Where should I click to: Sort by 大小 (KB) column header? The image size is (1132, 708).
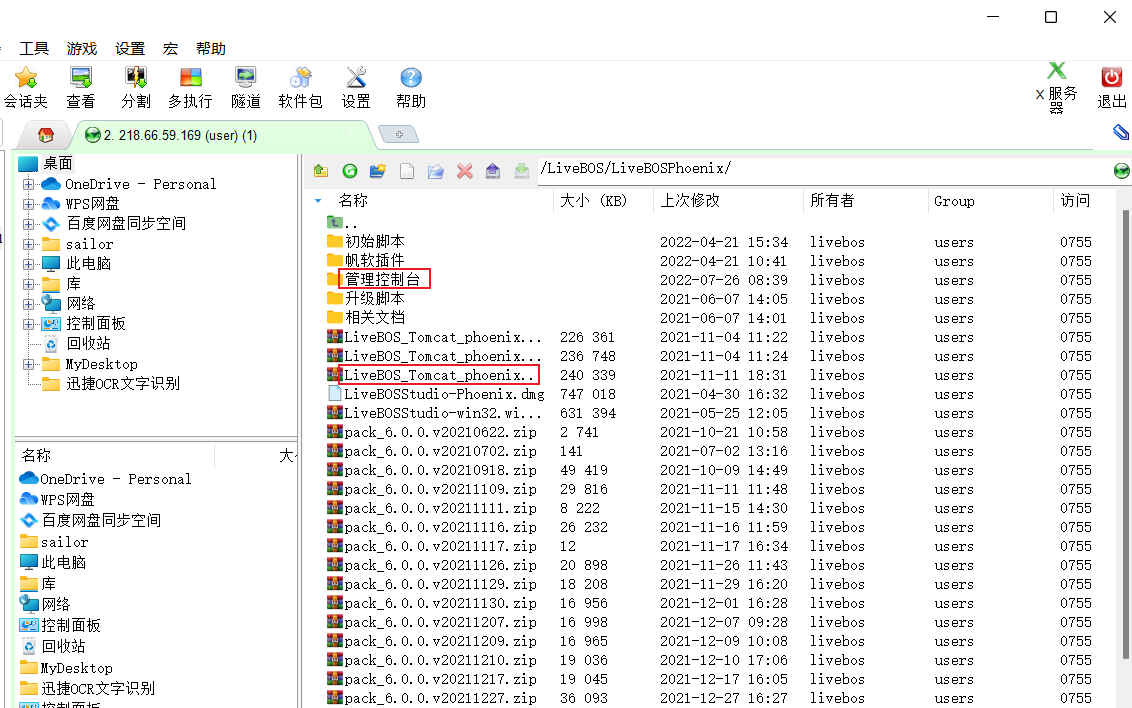tap(593, 201)
